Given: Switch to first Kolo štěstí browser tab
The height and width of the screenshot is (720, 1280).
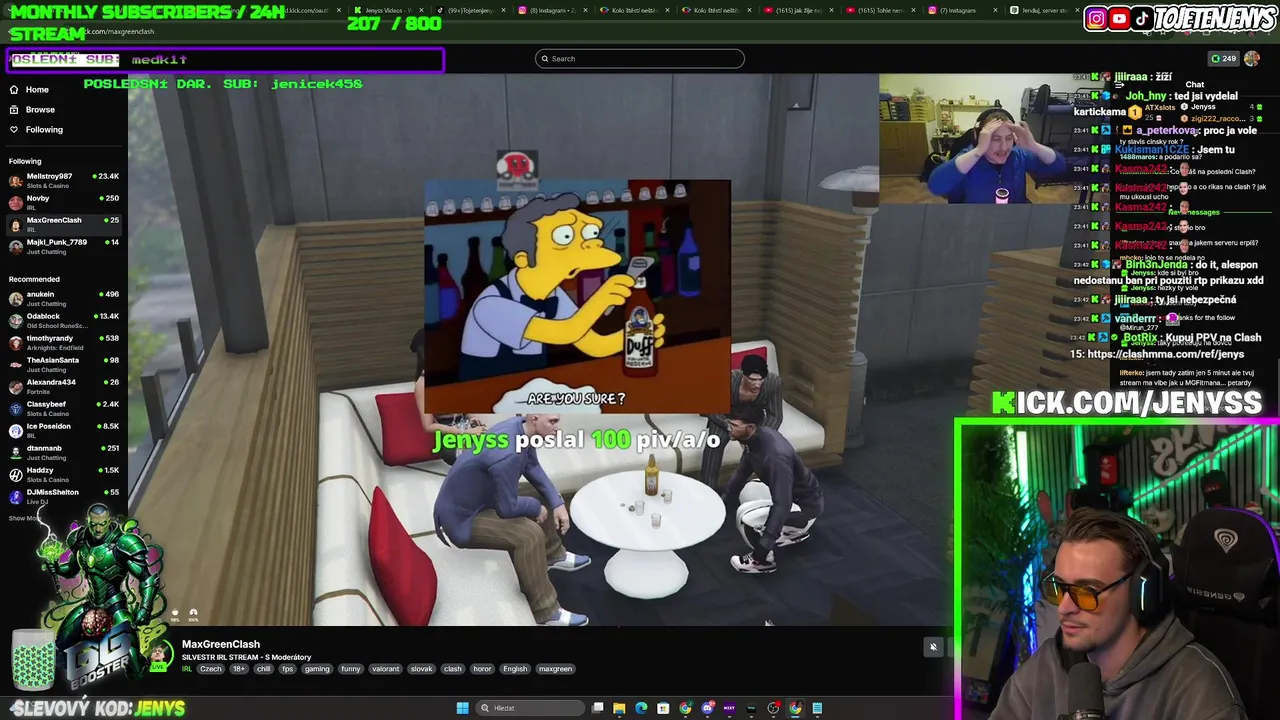Looking at the screenshot, I should coord(633,10).
